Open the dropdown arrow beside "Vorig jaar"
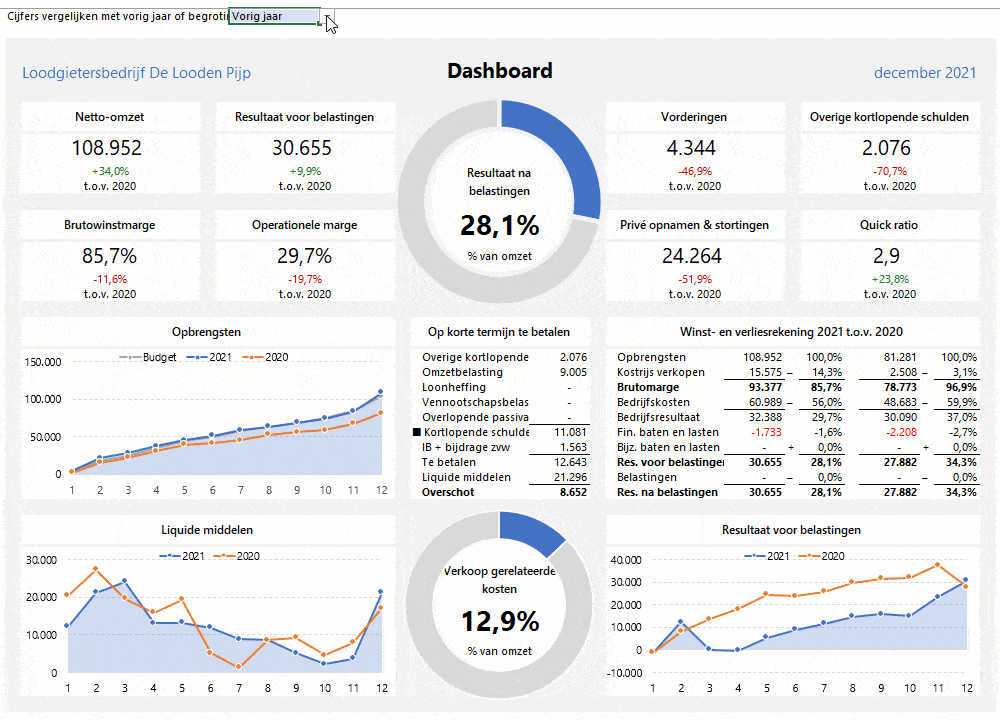1000x720 pixels. coord(328,17)
